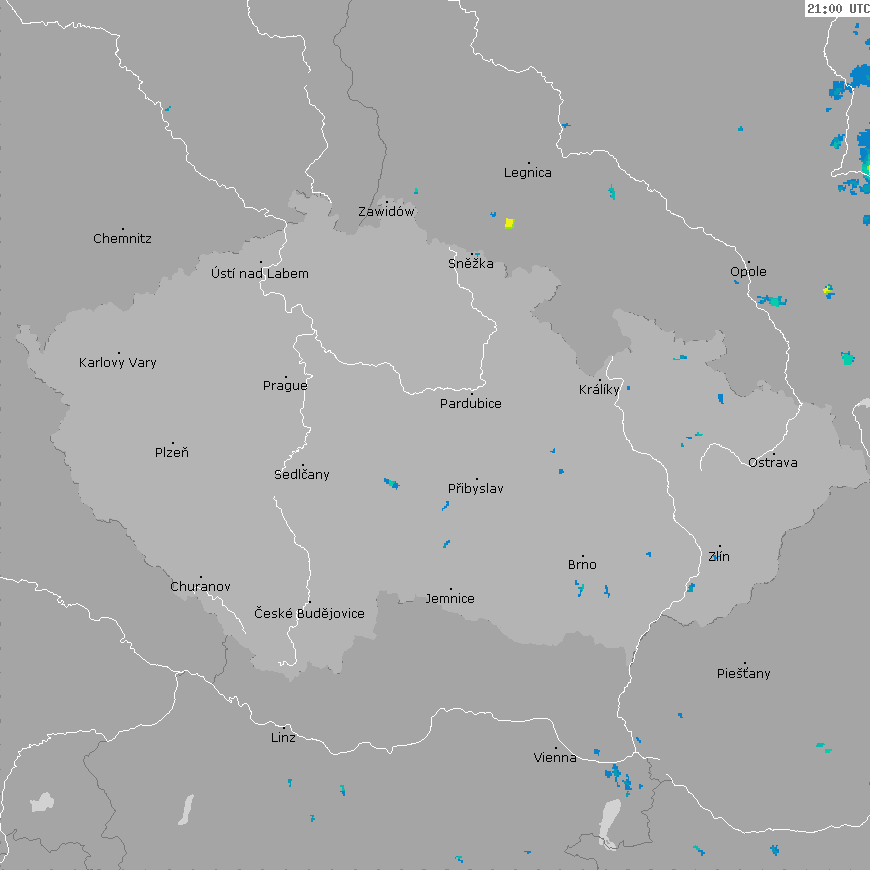870x870 pixels.
Task: Click the Plzeň city label
Action: (x=171, y=453)
